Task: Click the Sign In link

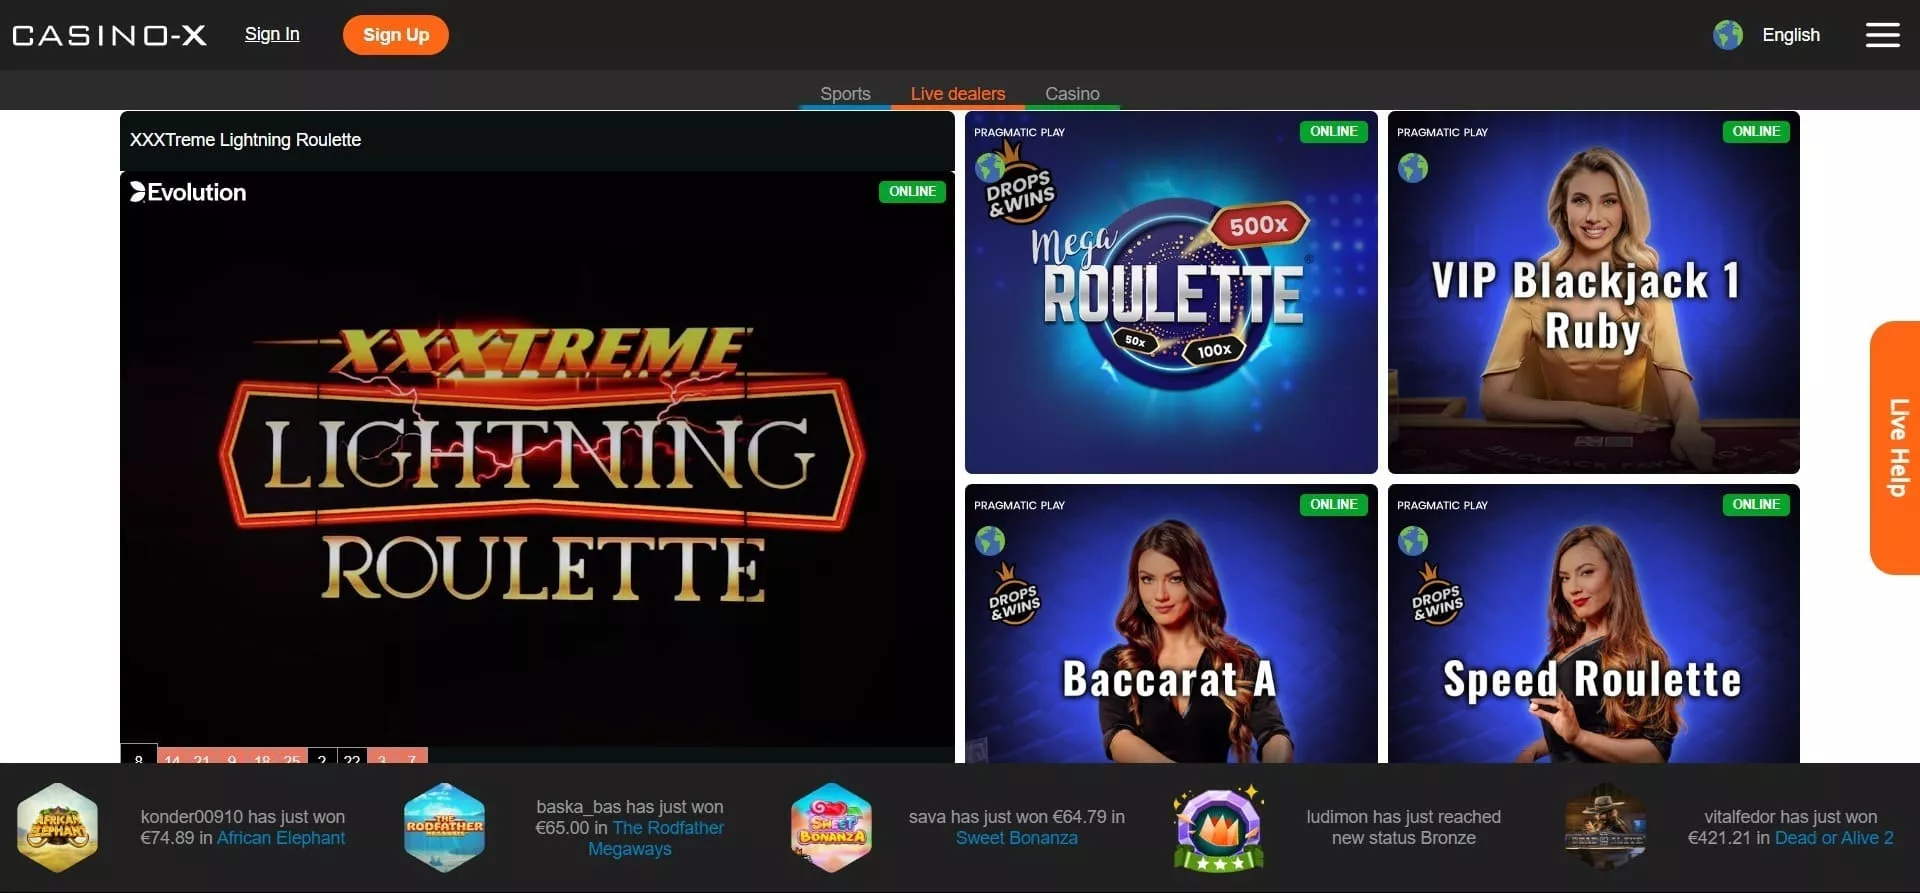Action: (272, 34)
